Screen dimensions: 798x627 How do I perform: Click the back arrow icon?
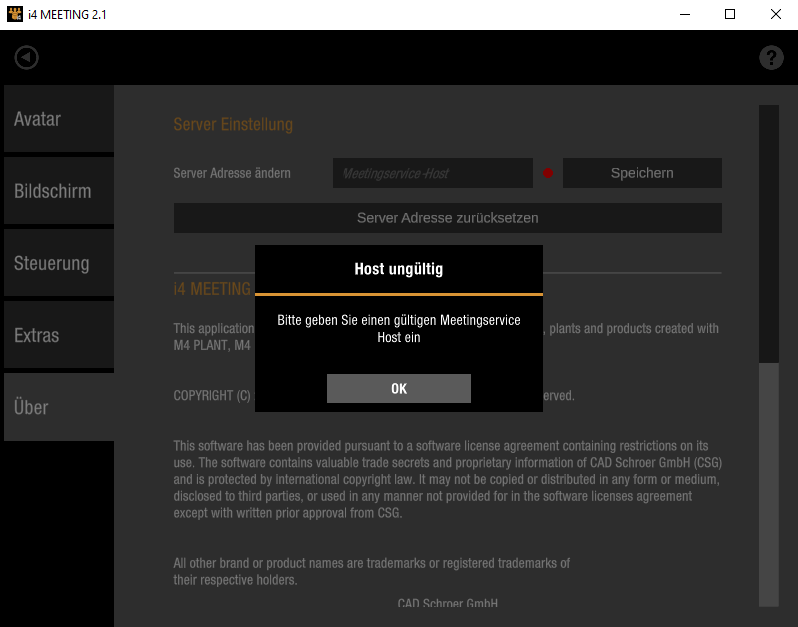pyautogui.click(x=26, y=58)
